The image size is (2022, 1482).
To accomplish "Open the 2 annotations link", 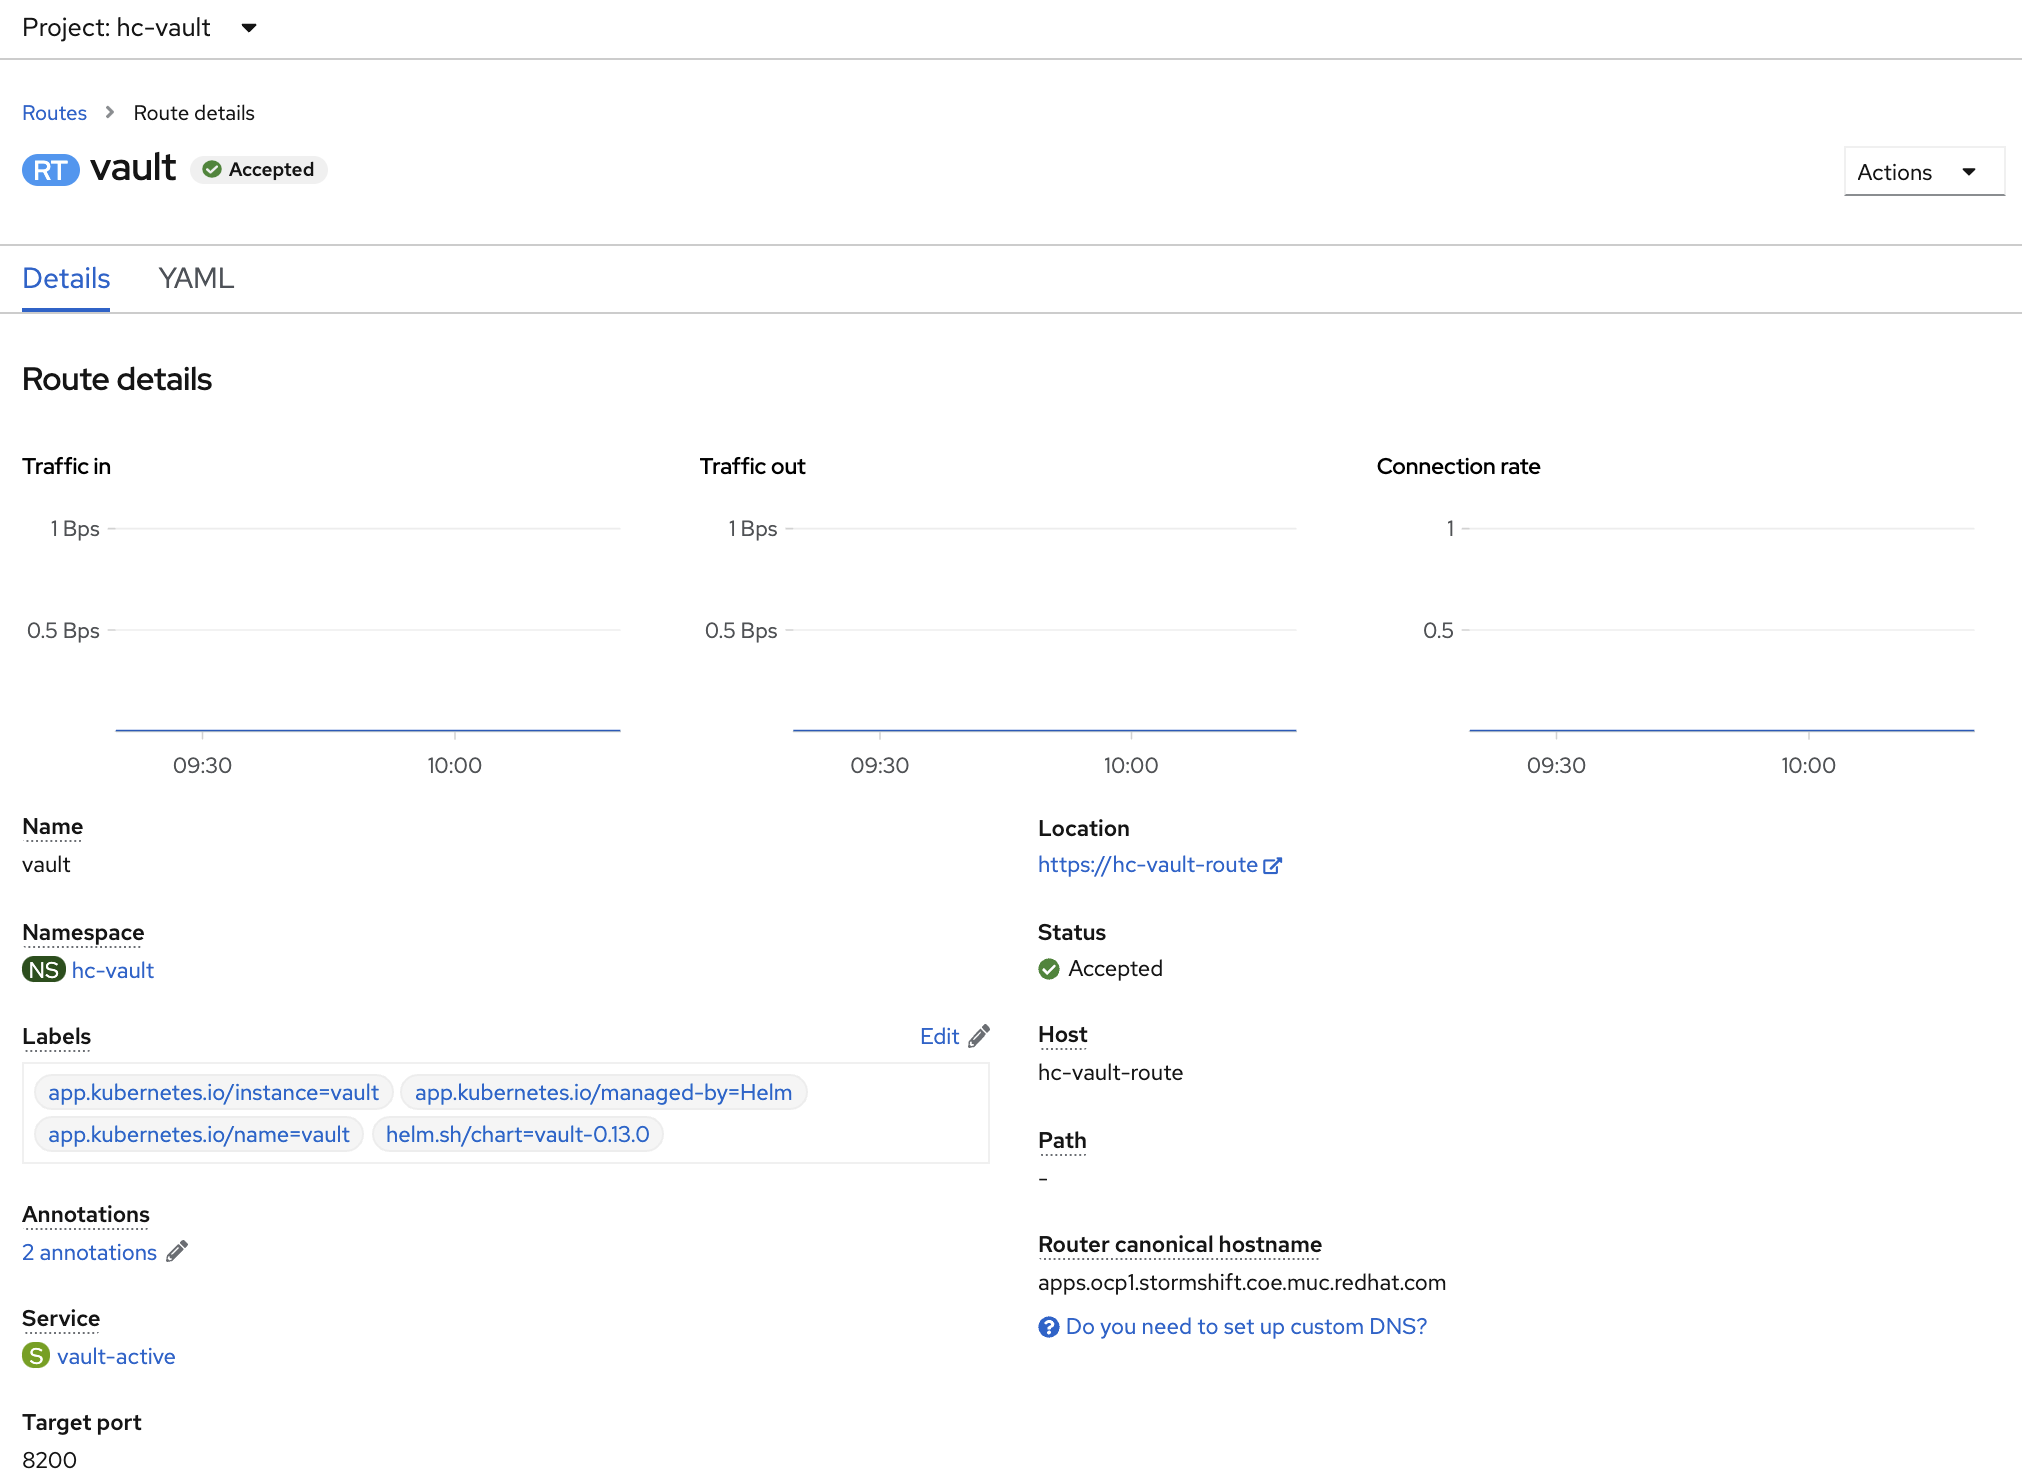I will point(90,1252).
